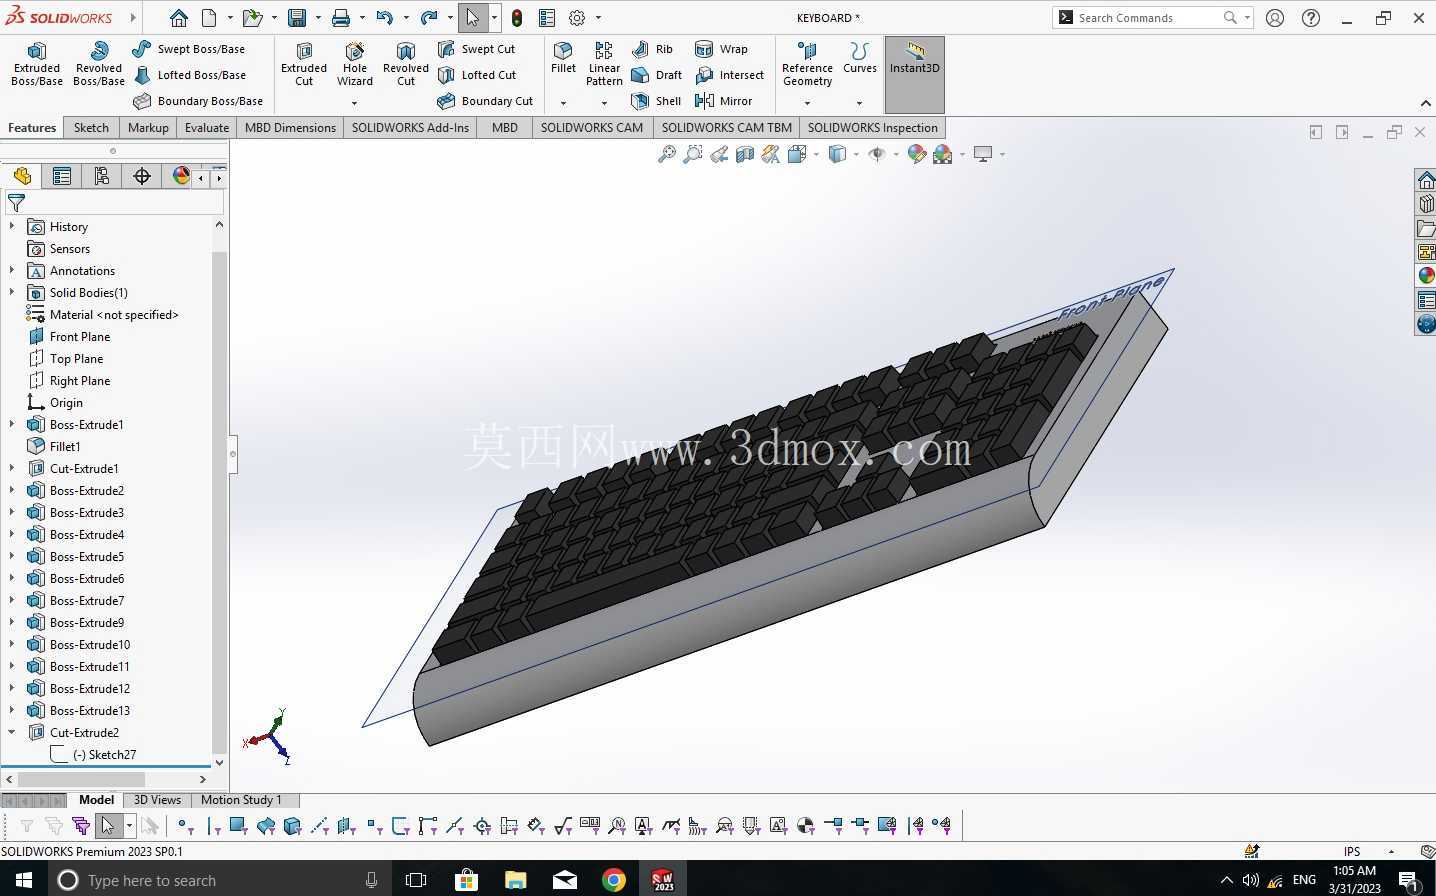Select Front Plane in tree
The height and width of the screenshot is (896, 1436).
(80, 337)
